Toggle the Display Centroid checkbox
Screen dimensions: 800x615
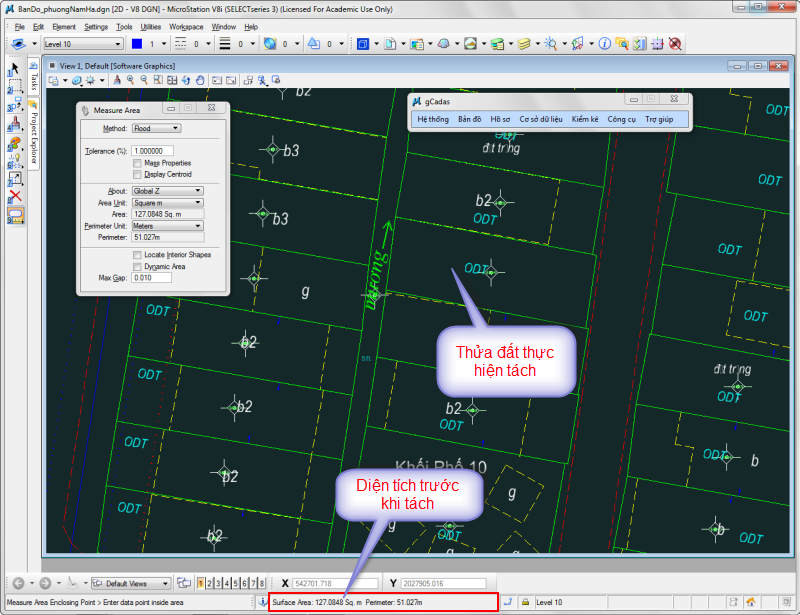coord(137,174)
